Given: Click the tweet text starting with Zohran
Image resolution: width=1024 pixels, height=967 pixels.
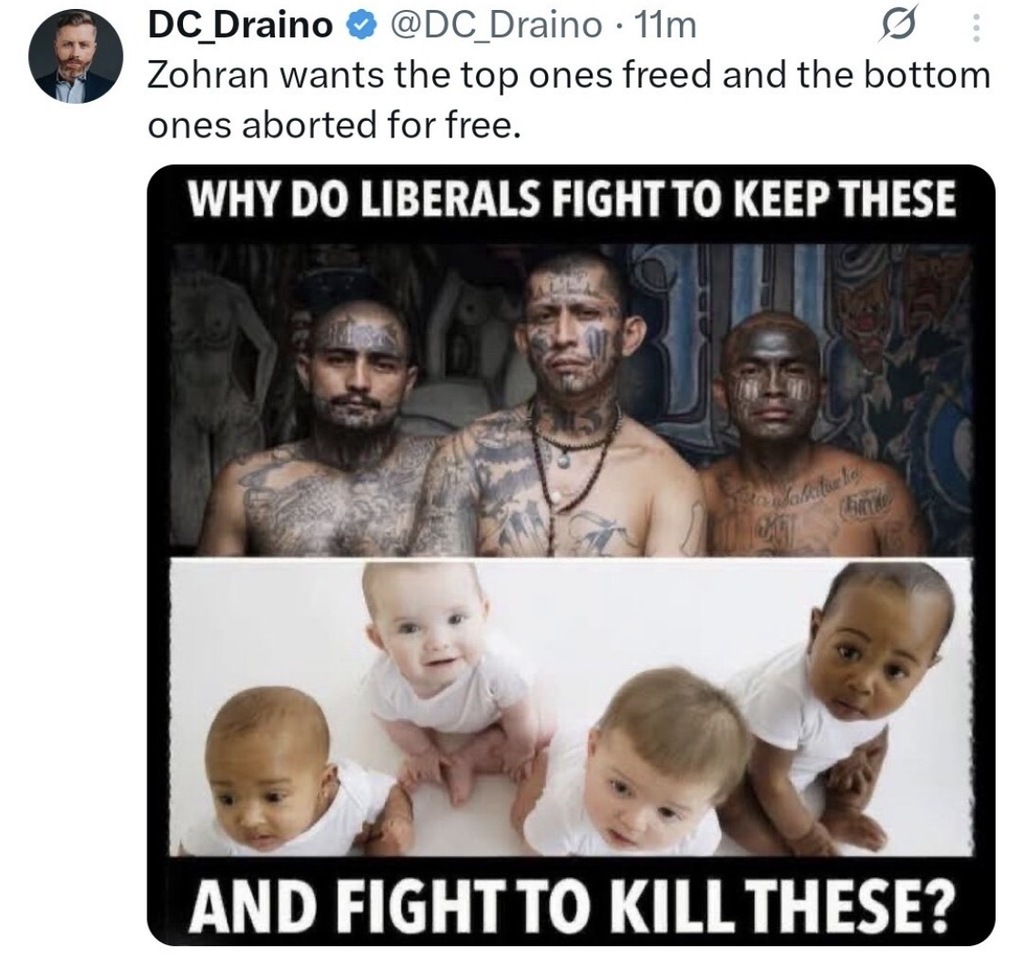Looking at the screenshot, I should point(569,99).
